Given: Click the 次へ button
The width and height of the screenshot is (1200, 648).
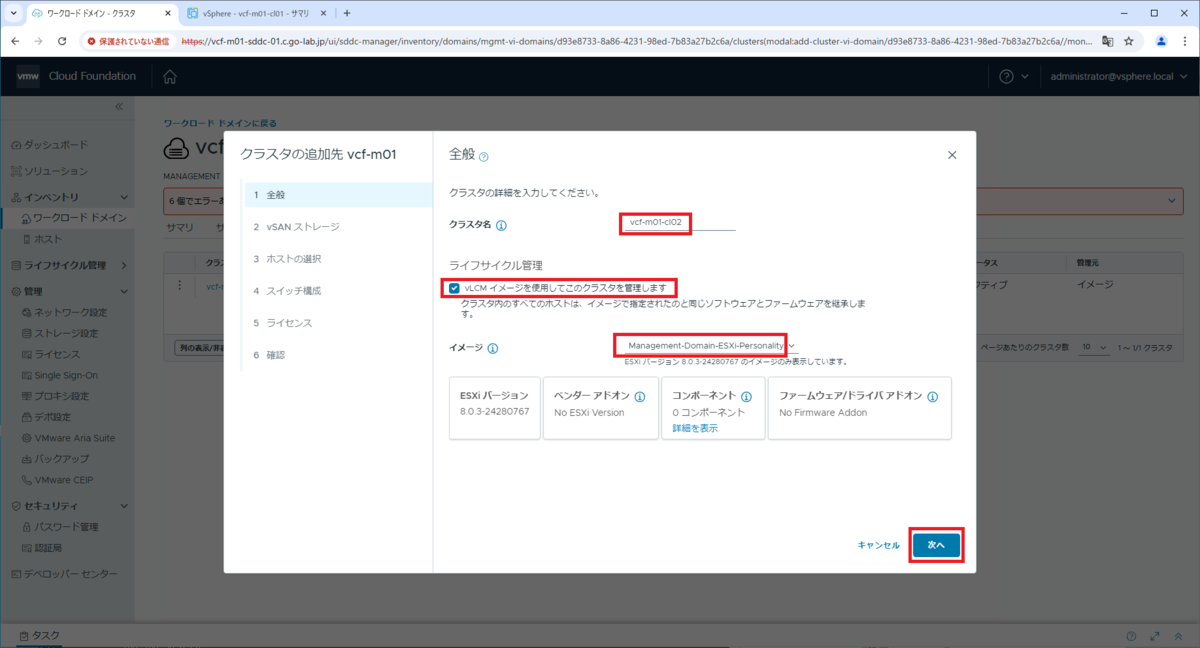Looking at the screenshot, I should coord(936,545).
